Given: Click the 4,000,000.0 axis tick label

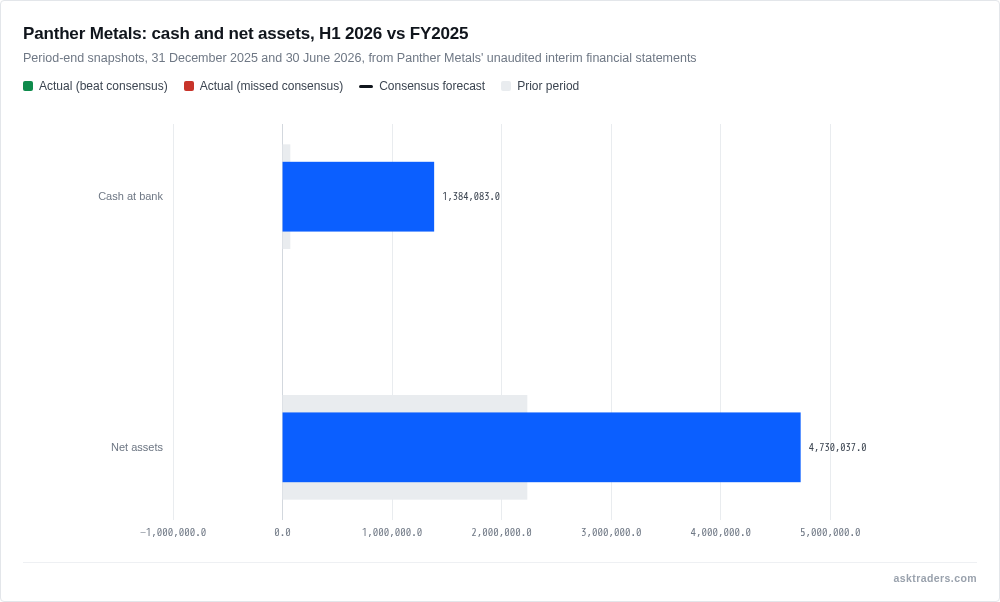Looking at the screenshot, I should 721,532.
